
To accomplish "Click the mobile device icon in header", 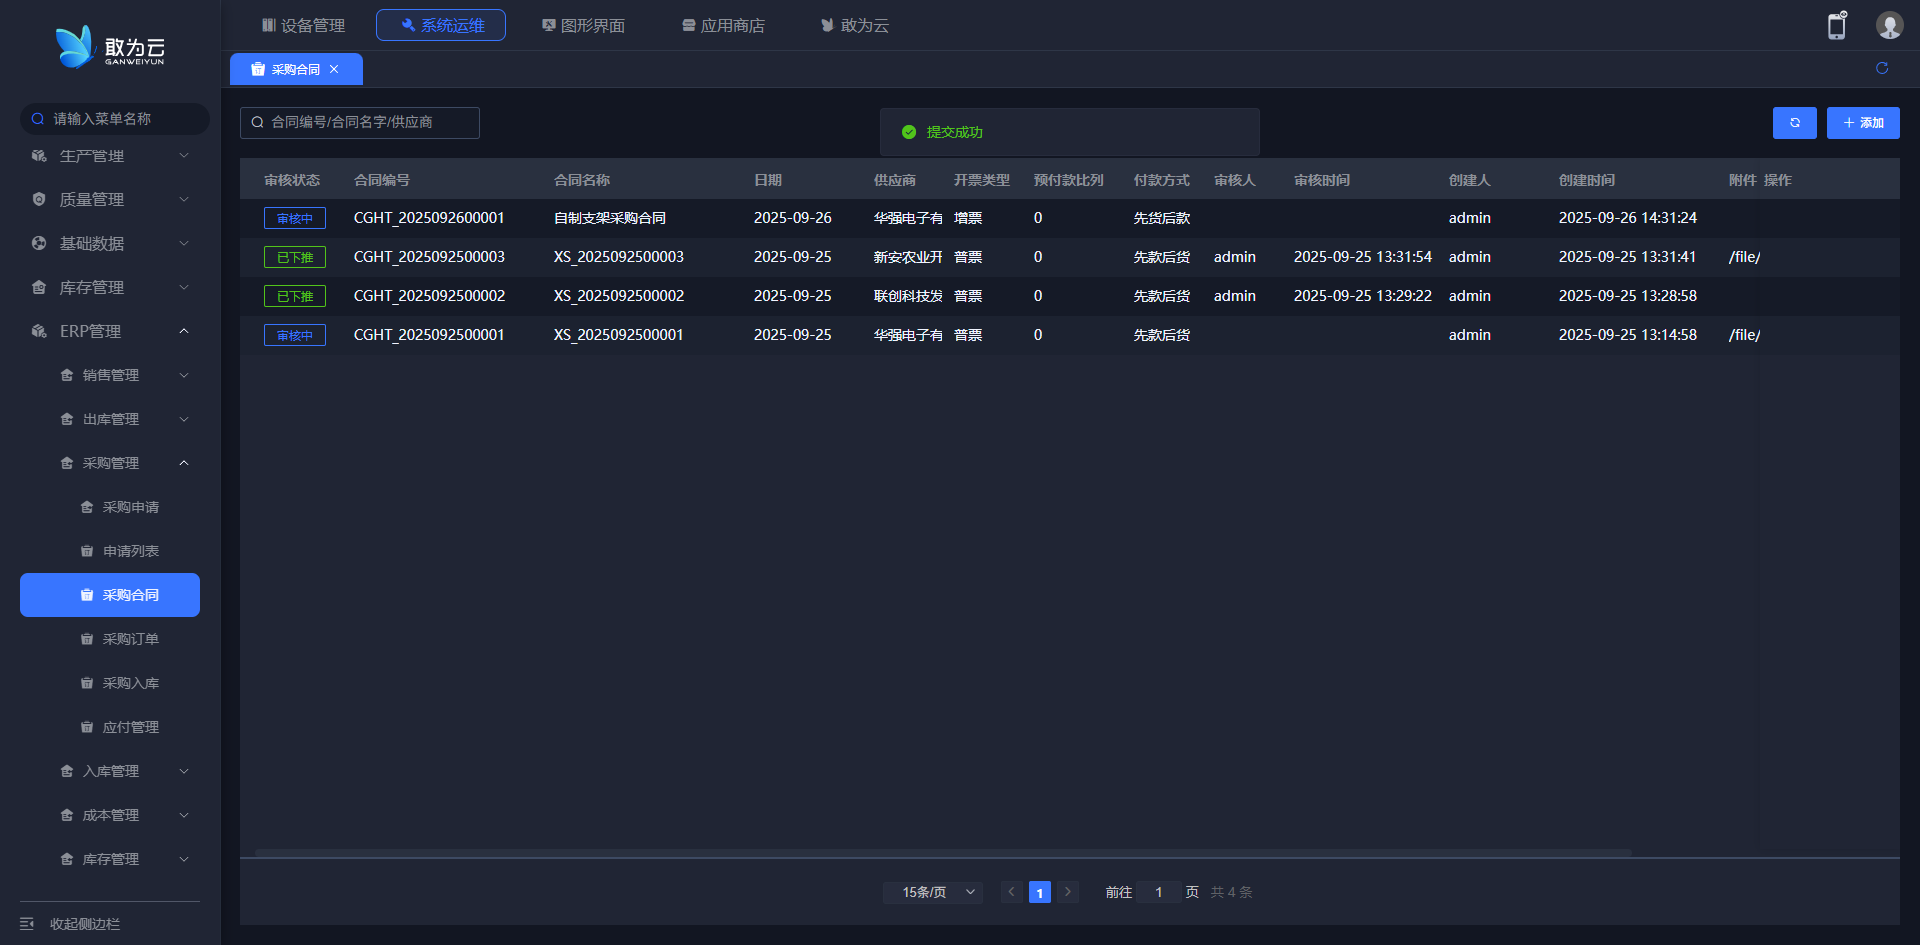I will click(1836, 26).
